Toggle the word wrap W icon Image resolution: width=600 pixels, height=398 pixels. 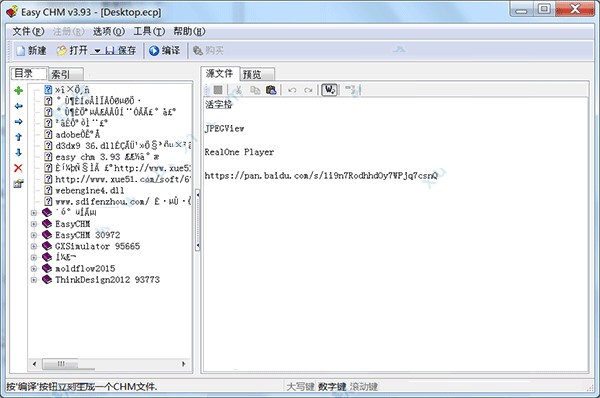click(x=329, y=90)
